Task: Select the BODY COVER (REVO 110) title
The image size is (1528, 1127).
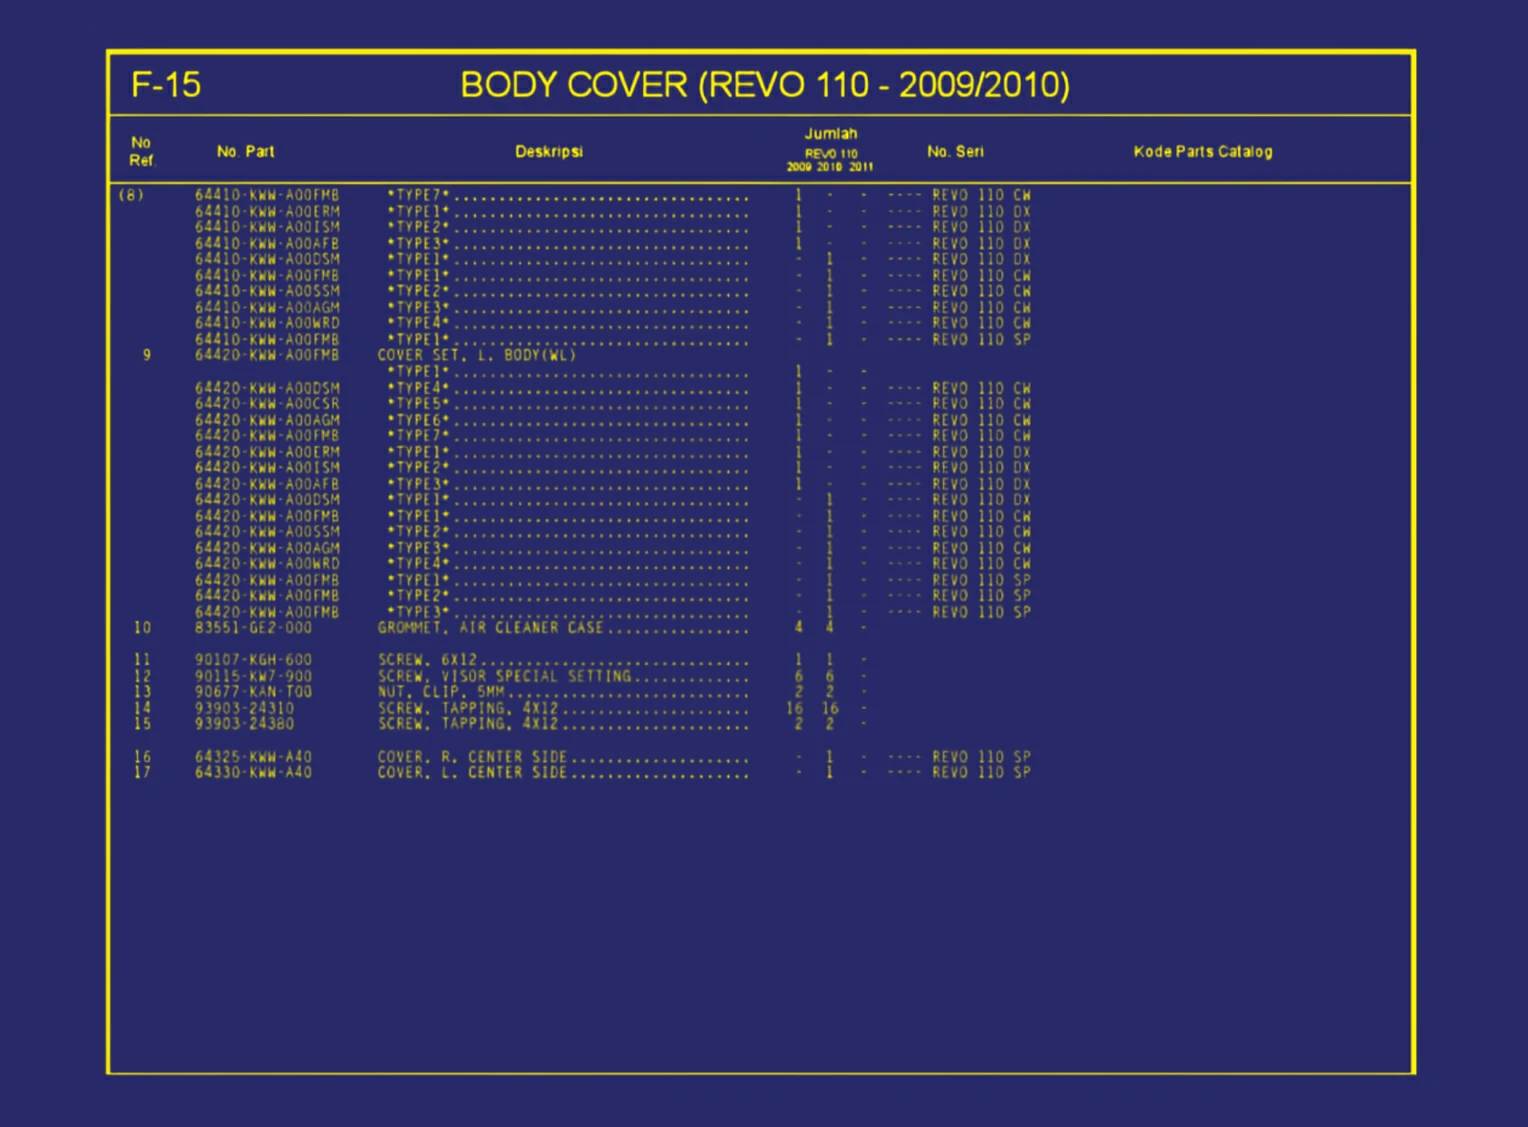Action: coord(765,85)
